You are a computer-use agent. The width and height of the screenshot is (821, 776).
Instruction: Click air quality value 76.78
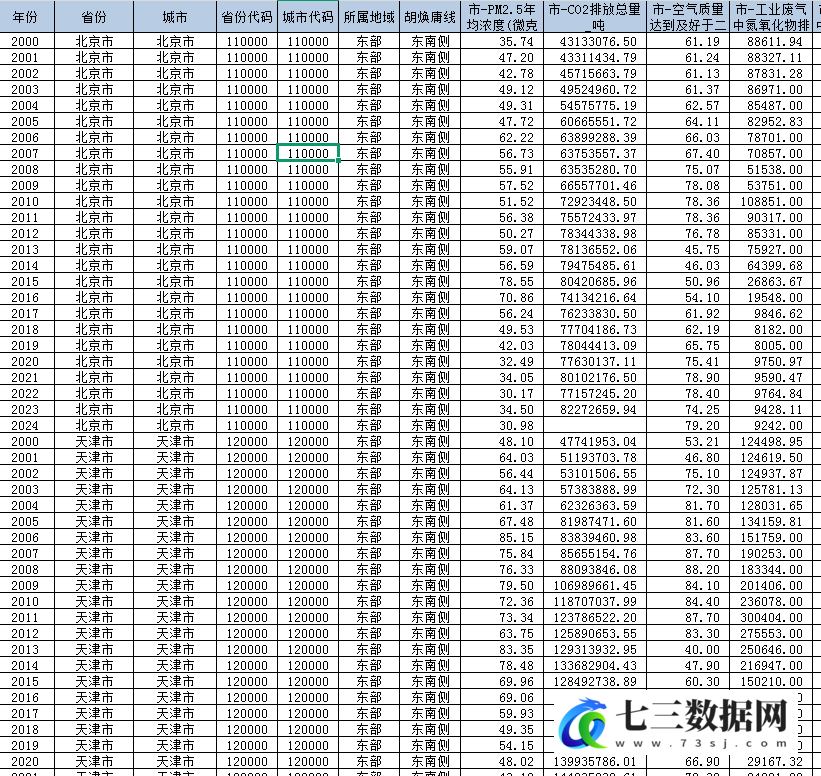(688, 234)
